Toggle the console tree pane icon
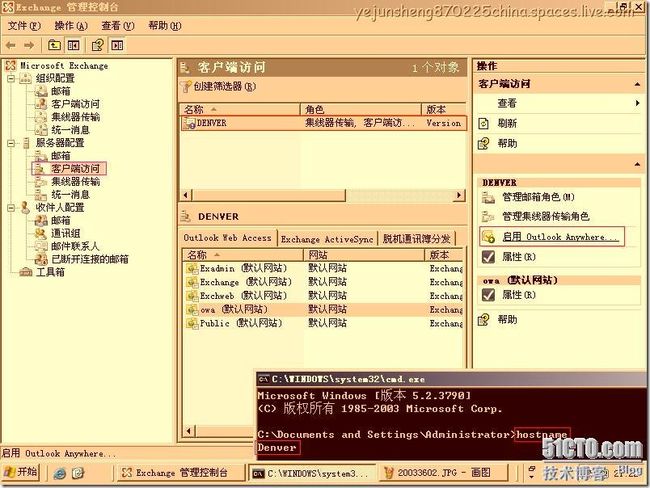This screenshot has width=650, height=488. 73,45
